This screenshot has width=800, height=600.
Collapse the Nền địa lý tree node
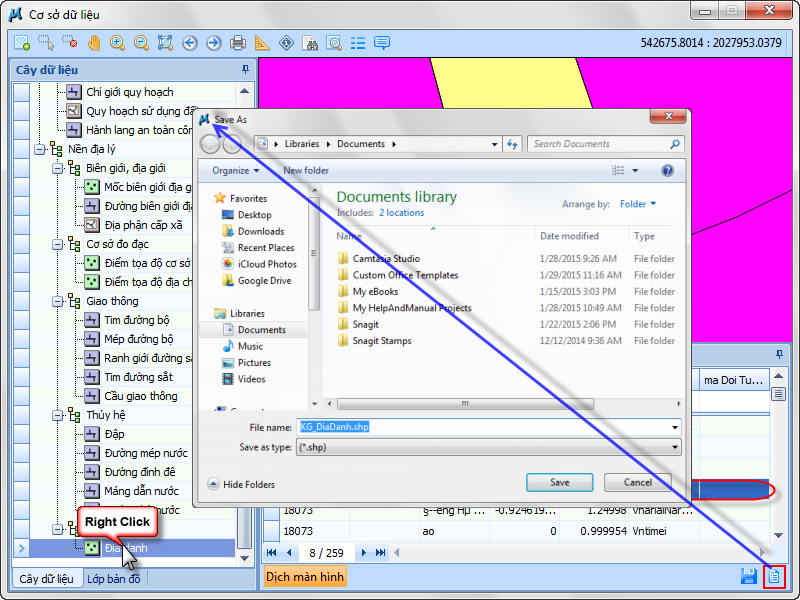point(40,149)
